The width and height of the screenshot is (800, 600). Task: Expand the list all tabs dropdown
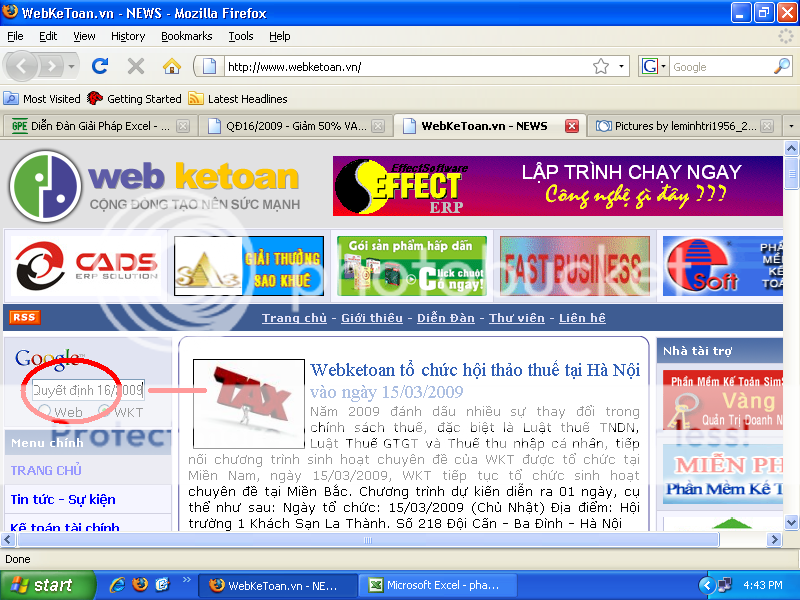[791, 126]
